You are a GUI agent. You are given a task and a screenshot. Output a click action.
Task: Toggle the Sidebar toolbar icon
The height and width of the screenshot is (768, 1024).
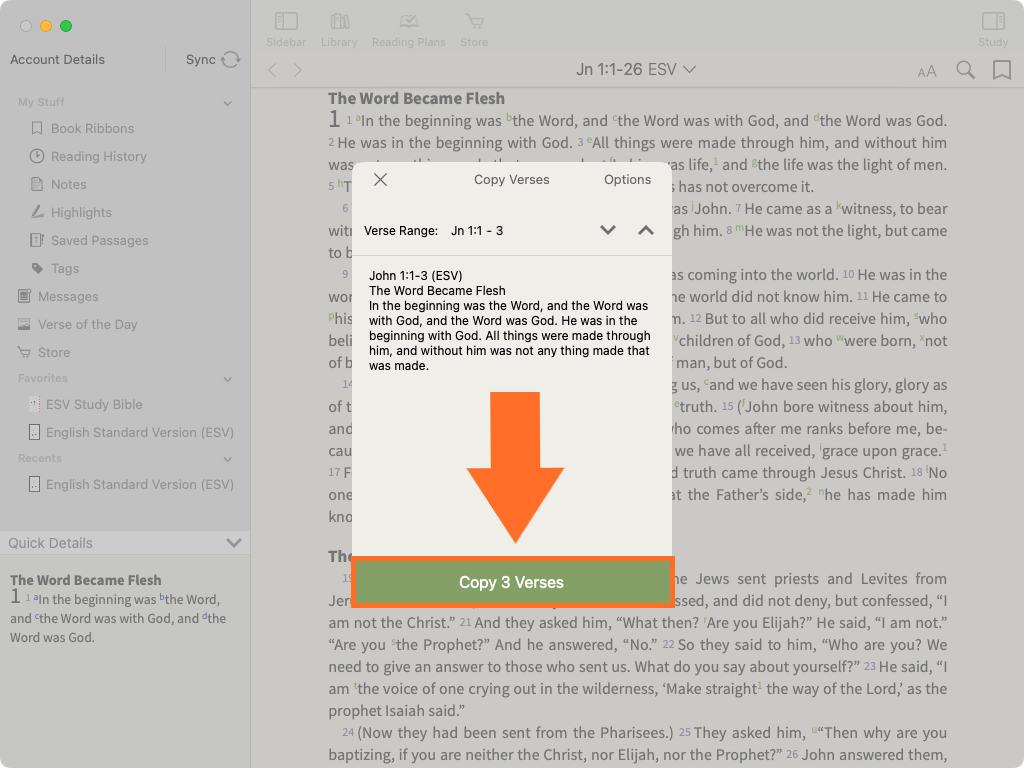[286, 22]
